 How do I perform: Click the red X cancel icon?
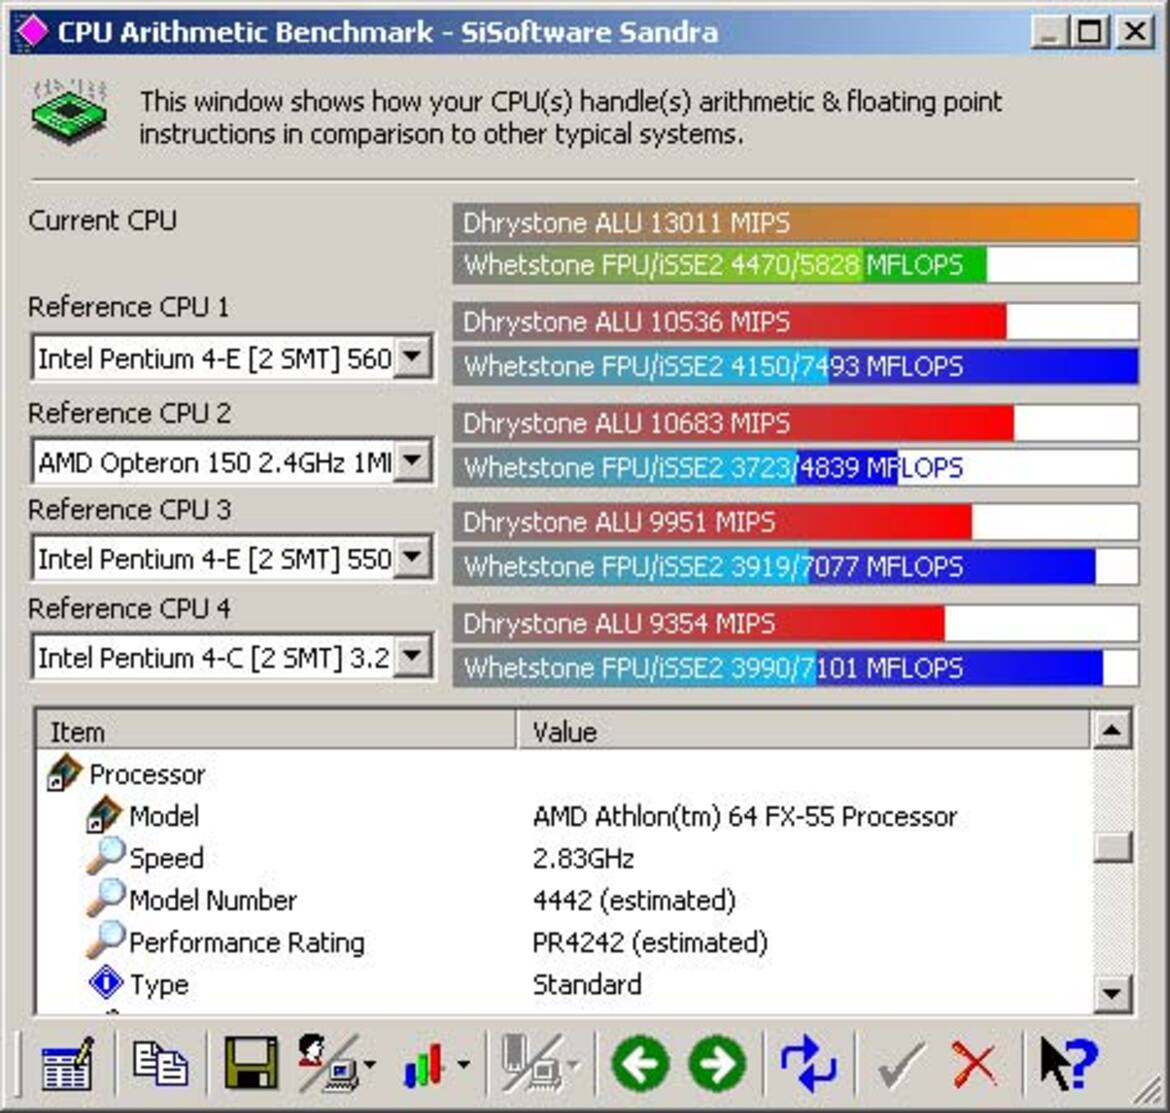click(975, 1065)
